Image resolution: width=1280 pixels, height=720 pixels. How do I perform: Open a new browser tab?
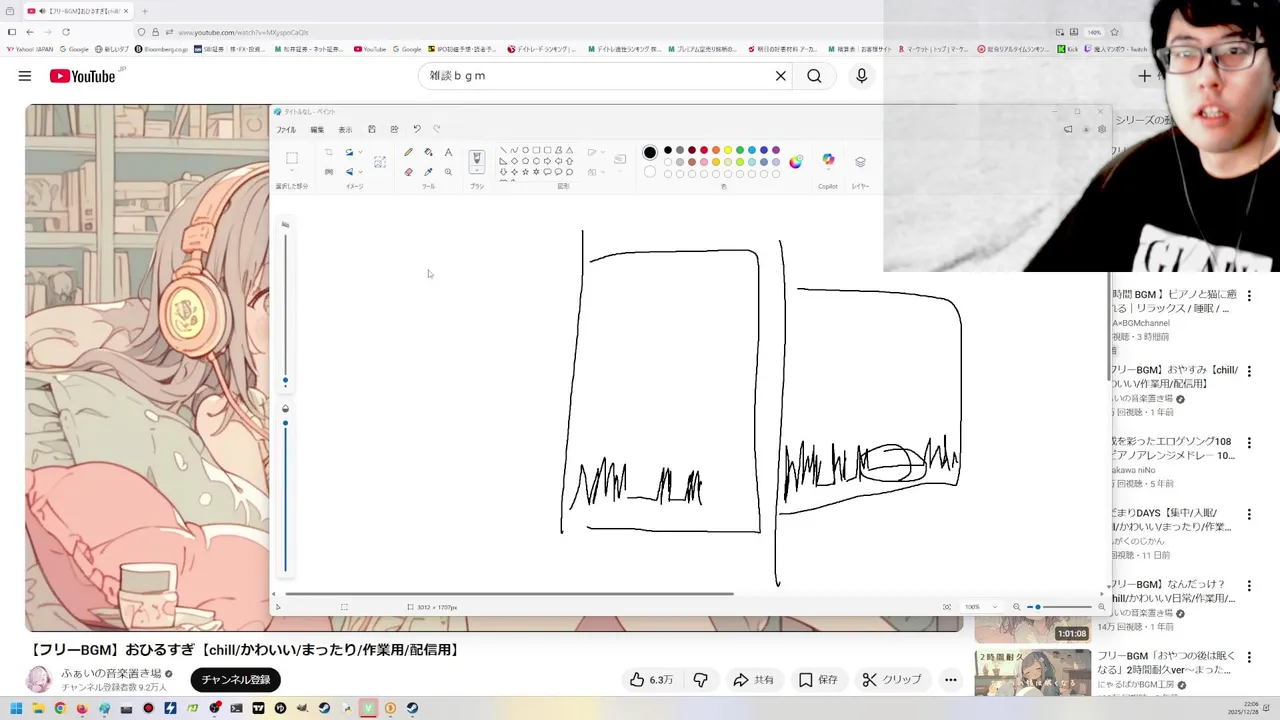pos(145,11)
